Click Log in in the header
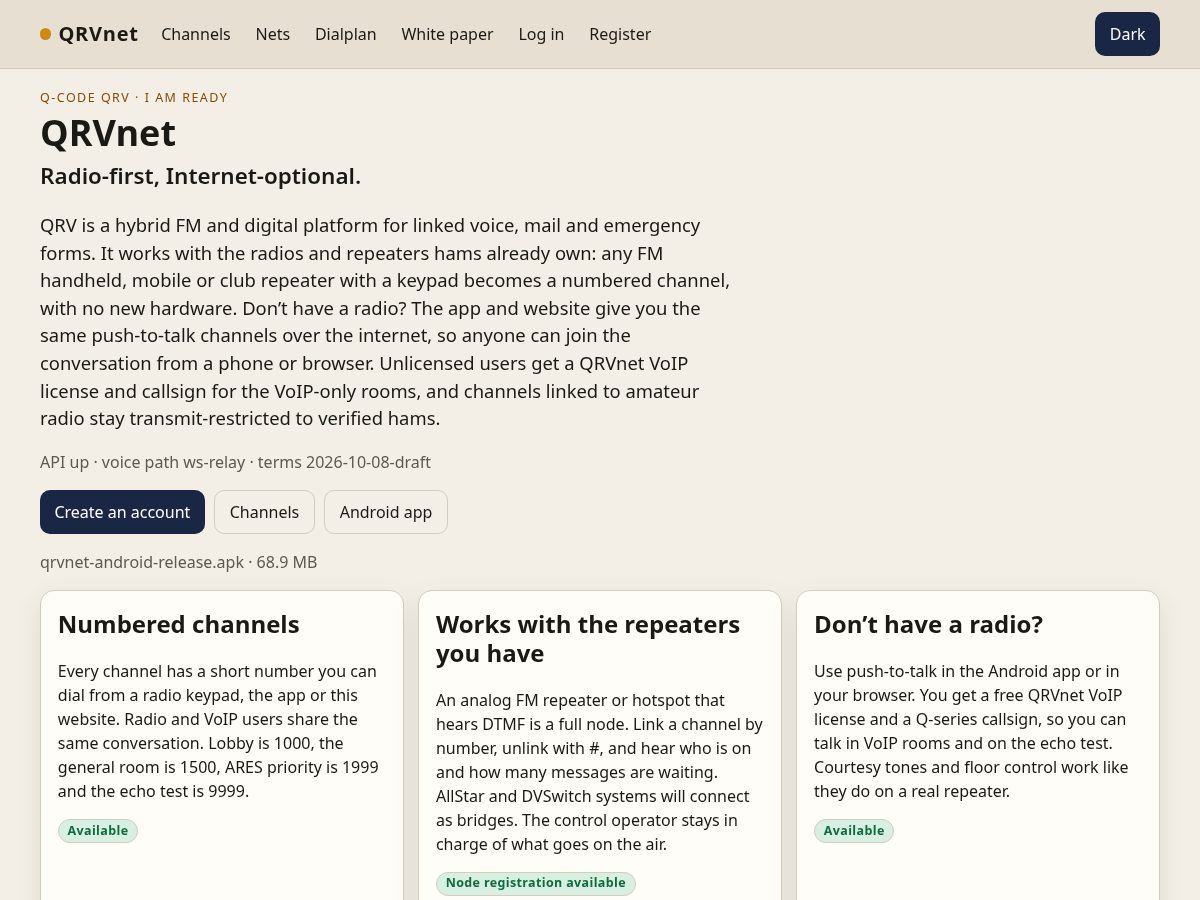1200x900 pixels. [x=541, y=34]
